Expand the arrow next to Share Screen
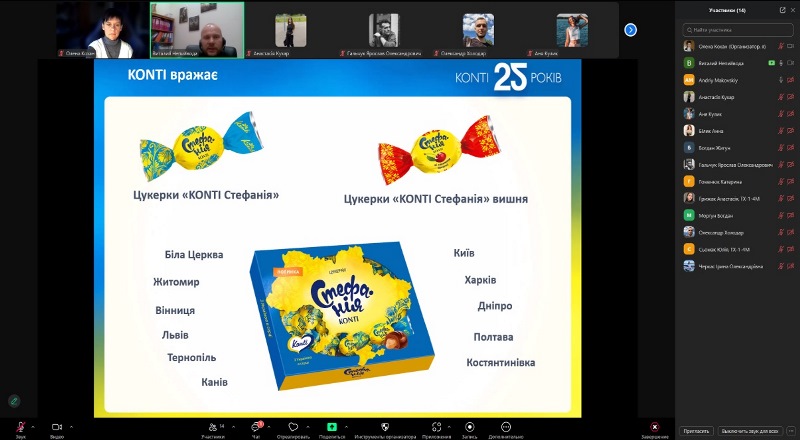The height and width of the screenshot is (440, 800). click(346, 427)
